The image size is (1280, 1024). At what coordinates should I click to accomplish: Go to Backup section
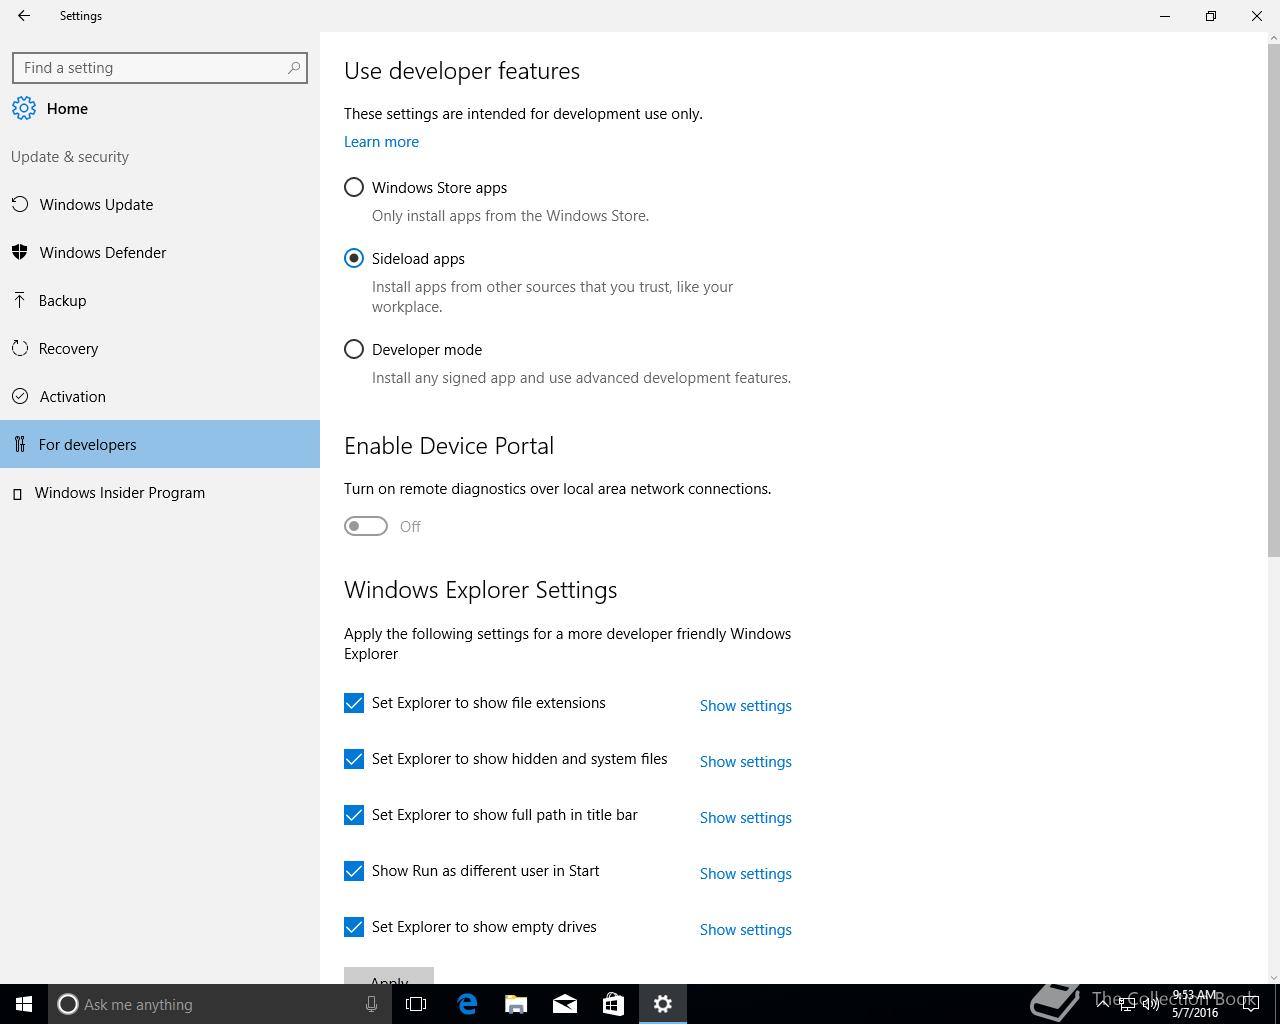(160, 300)
